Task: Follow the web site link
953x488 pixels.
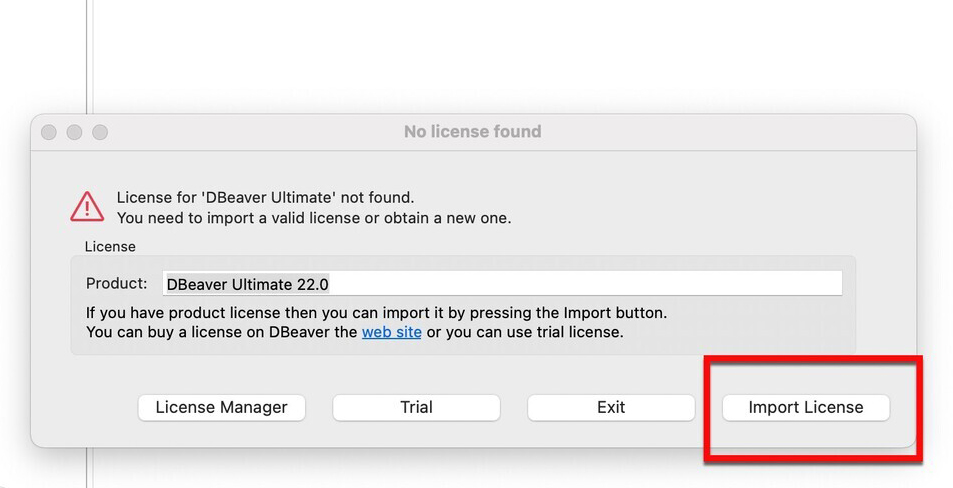Action: coord(391,332)
